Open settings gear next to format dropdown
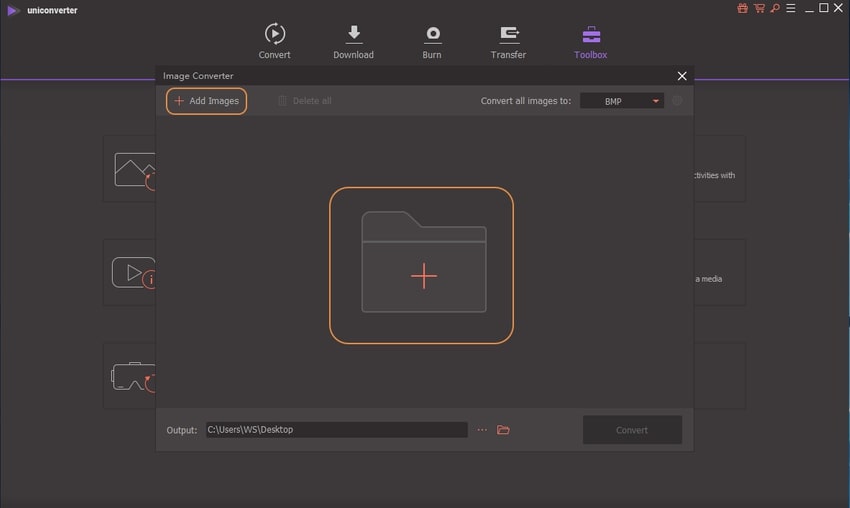The width and height of the screenshot is (850, 508). click(678, 101)
